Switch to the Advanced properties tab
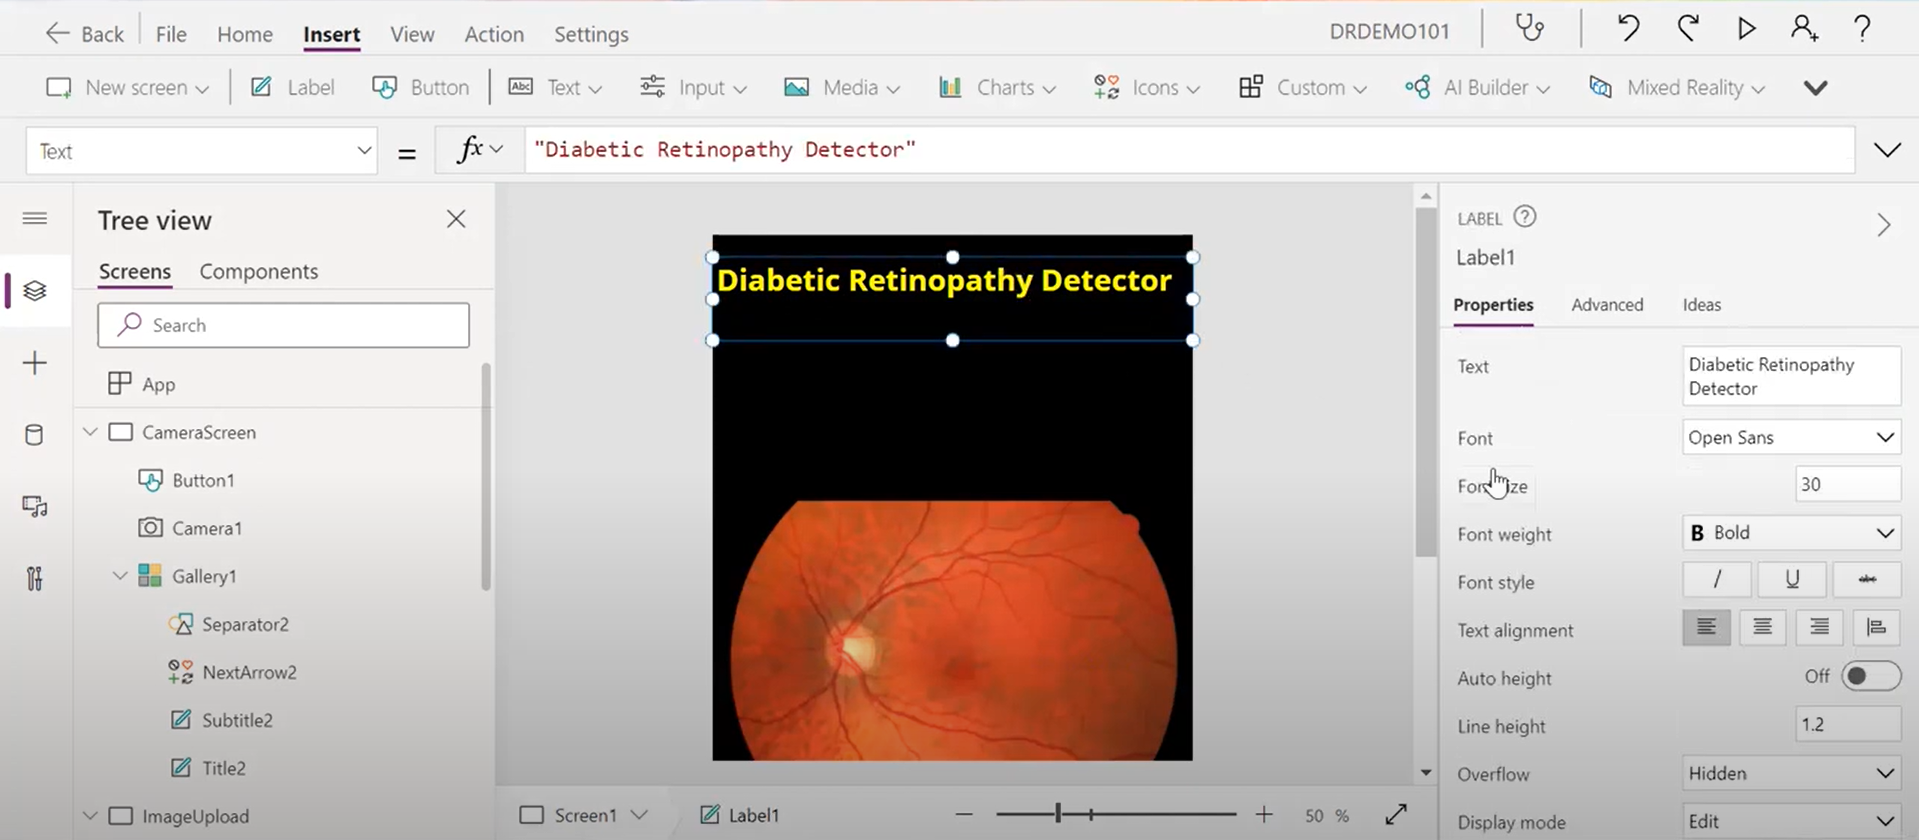 [x=1607, y=305]
